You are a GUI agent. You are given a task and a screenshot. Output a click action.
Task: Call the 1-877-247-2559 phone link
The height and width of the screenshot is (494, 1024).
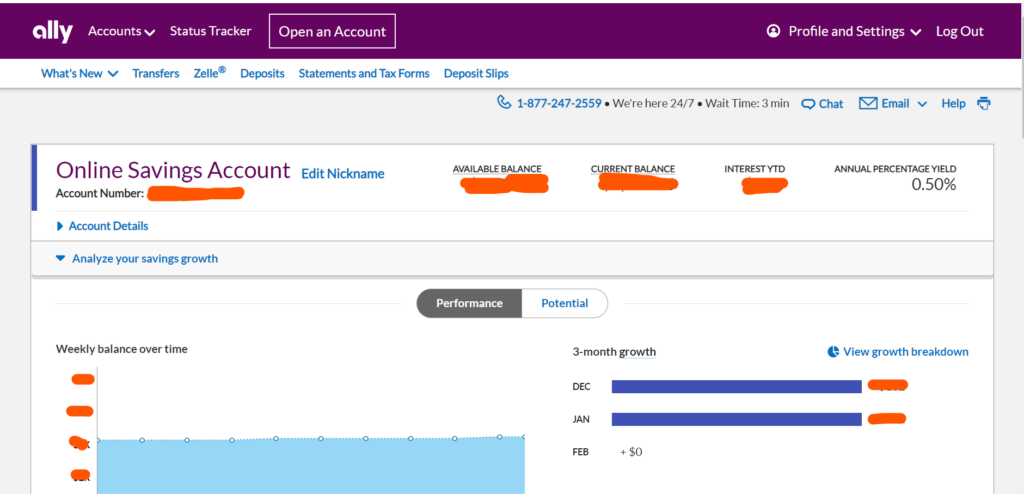(x=558, y=103)
